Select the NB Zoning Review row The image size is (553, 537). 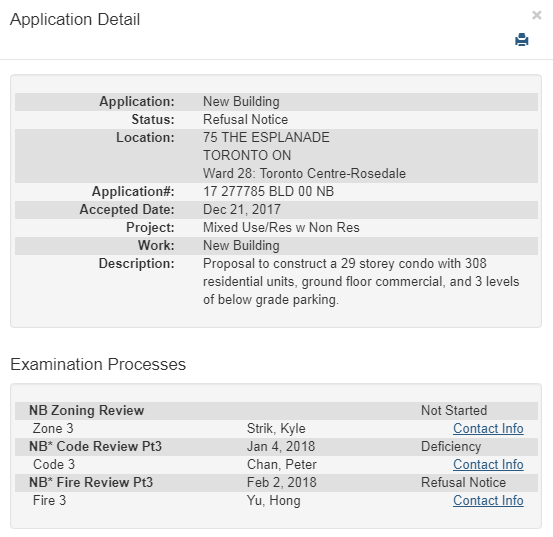coord(276,410)
